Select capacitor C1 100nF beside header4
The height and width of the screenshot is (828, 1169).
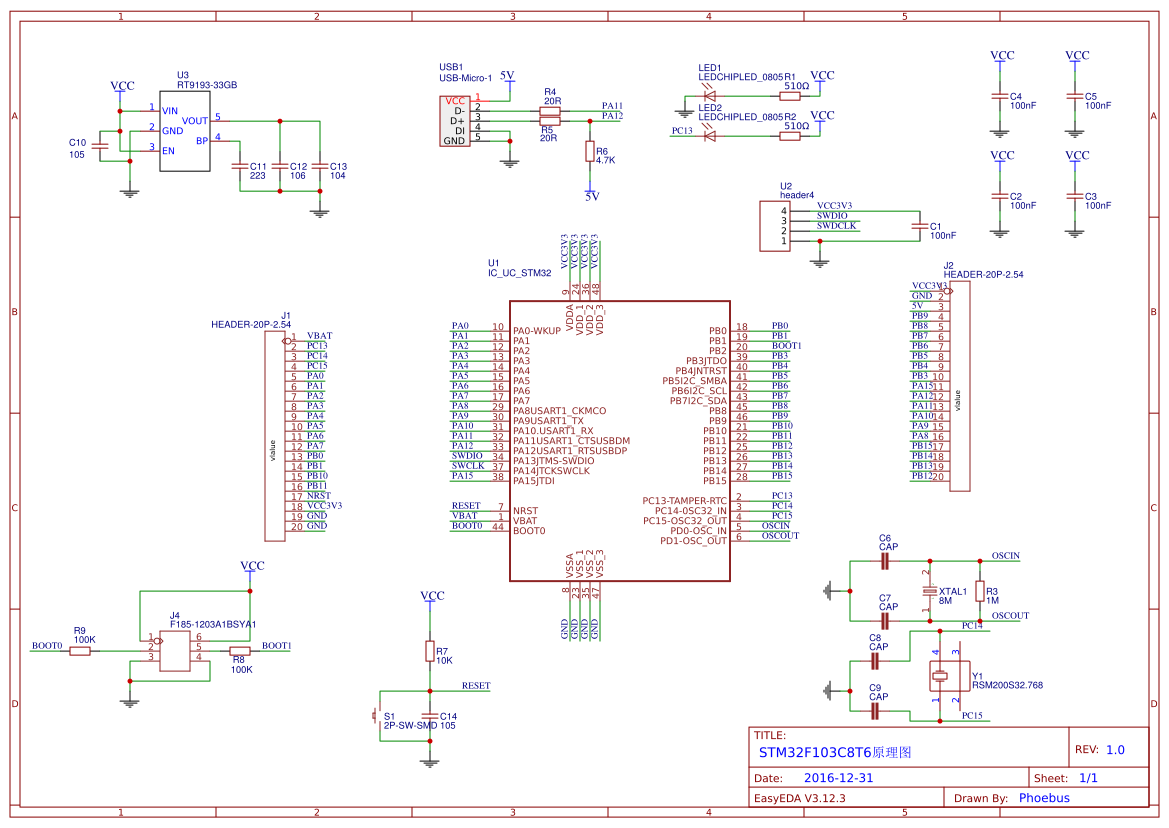(x=919, y=226)
